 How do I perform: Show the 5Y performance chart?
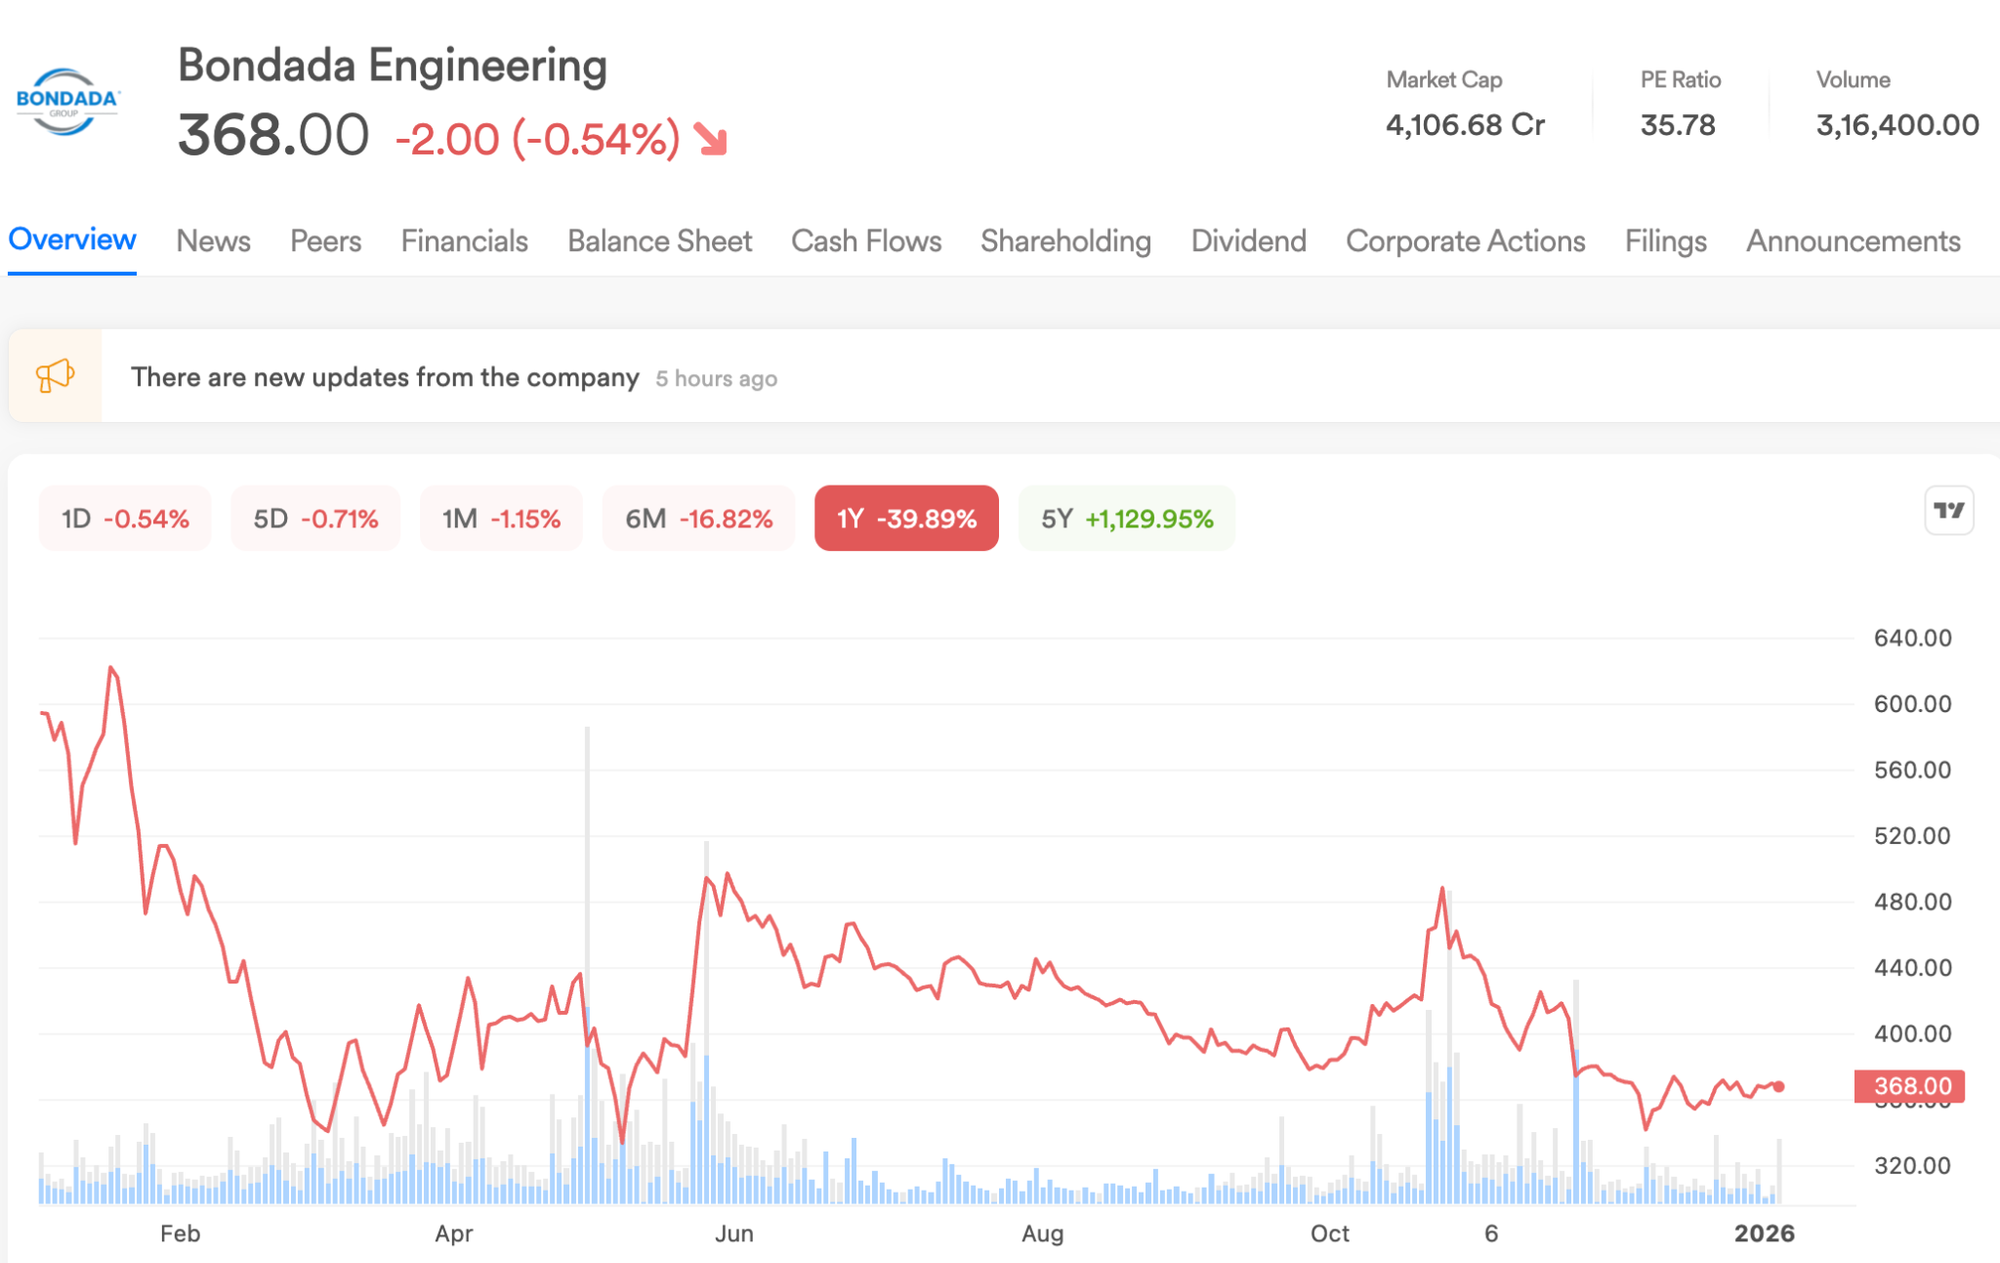coord(1126,519)
